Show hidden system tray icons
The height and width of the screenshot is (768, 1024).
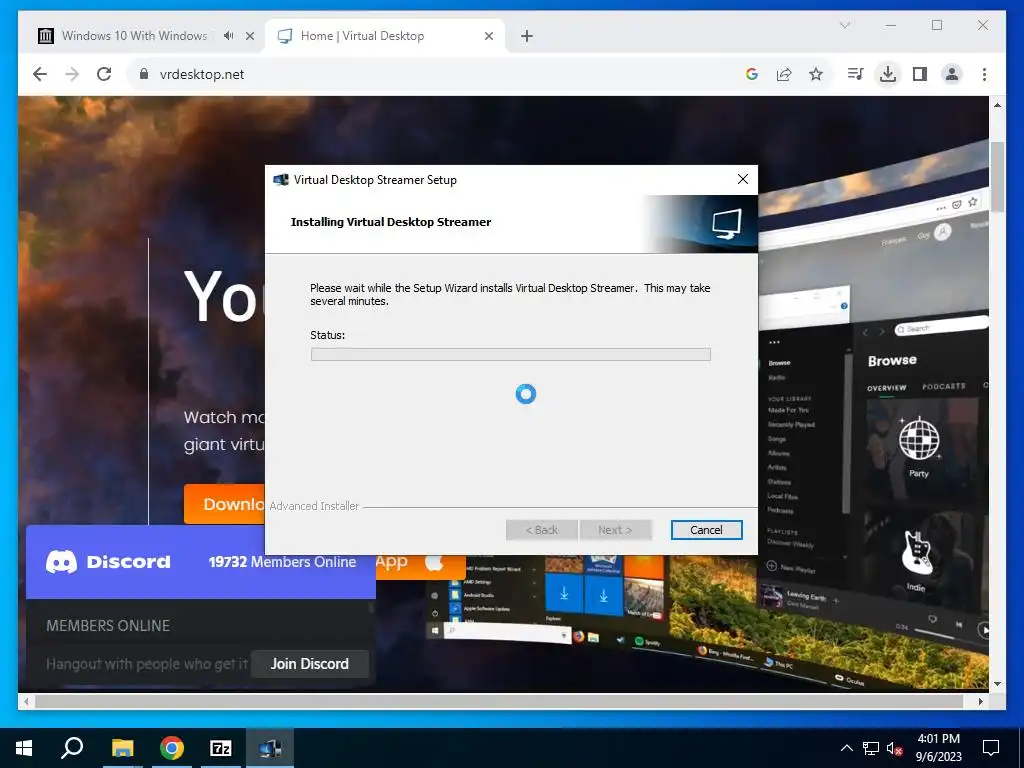pyautogui.click(x=846, y=748)
